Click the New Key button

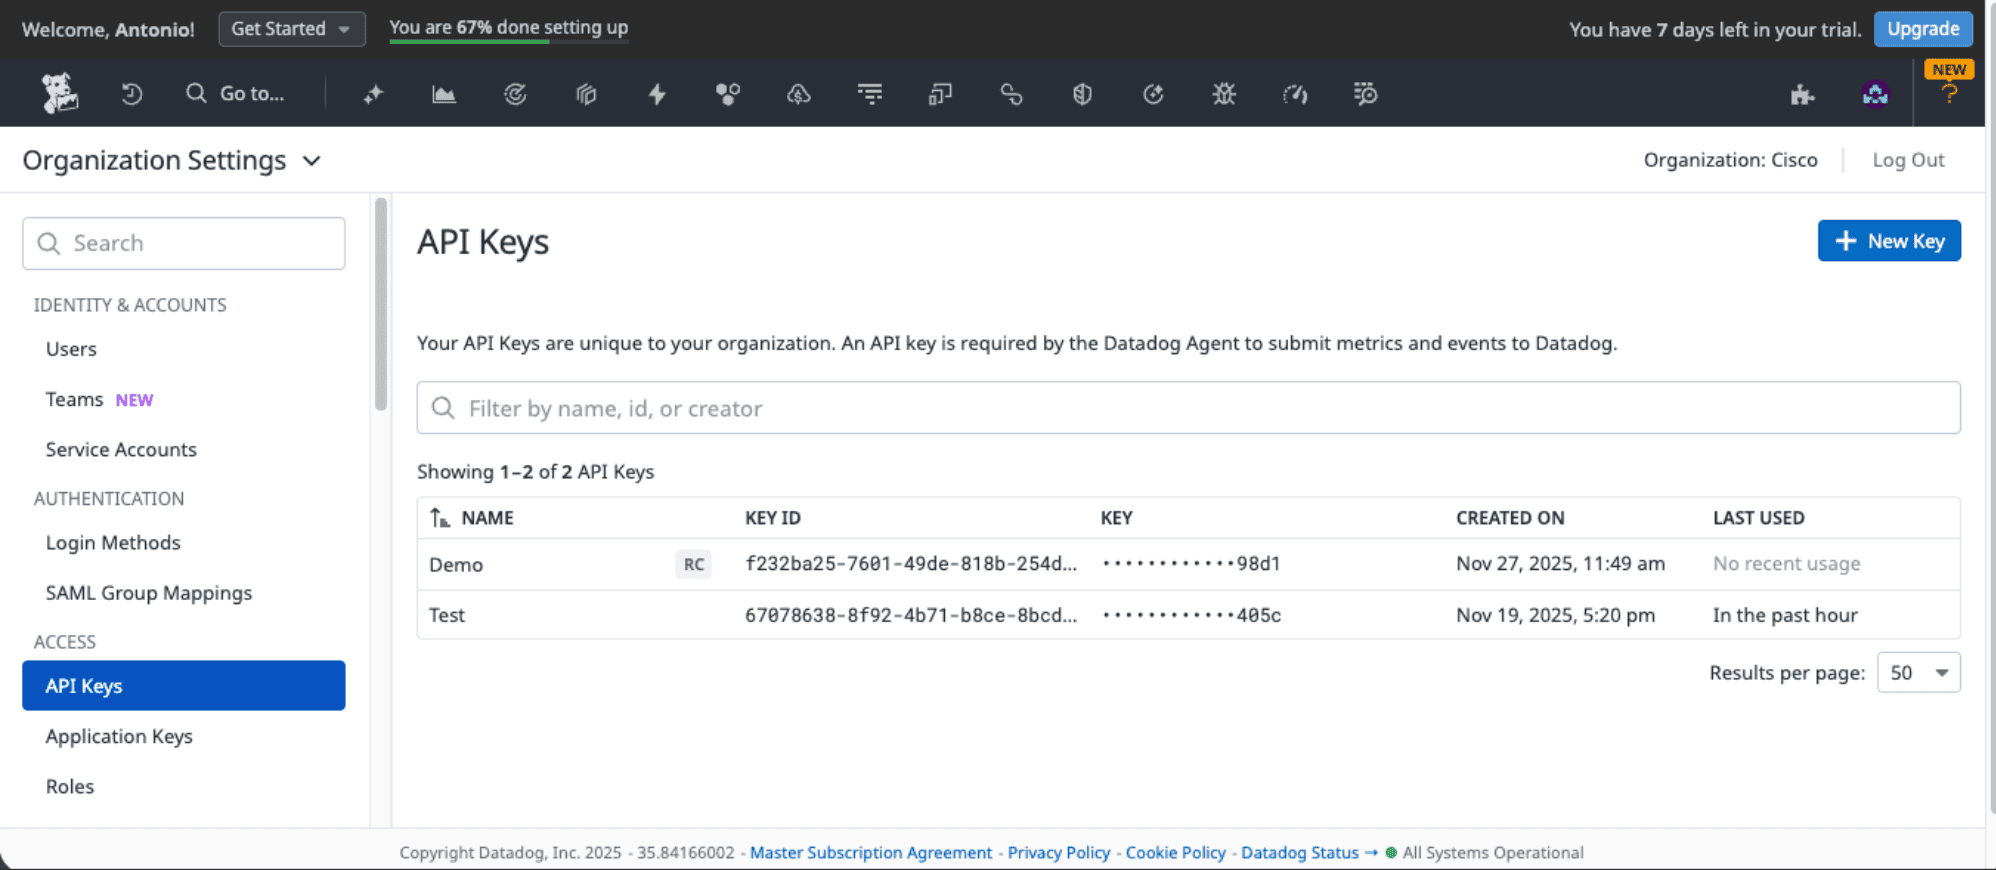(x=1889, y=241)
